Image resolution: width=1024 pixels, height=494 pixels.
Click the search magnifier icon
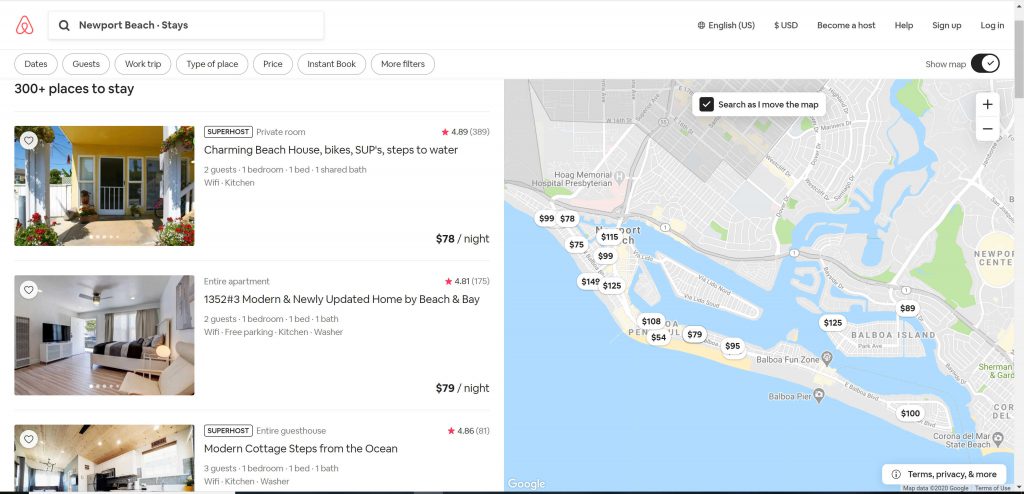coord(64,25)
